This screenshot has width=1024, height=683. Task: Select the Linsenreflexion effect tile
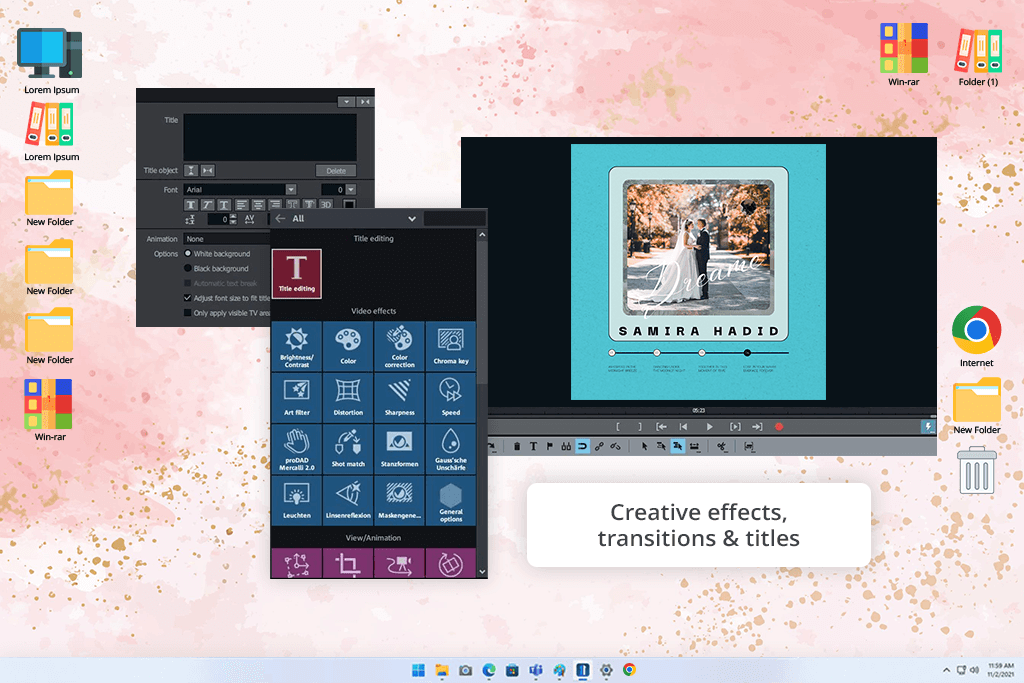click(348, 501)
